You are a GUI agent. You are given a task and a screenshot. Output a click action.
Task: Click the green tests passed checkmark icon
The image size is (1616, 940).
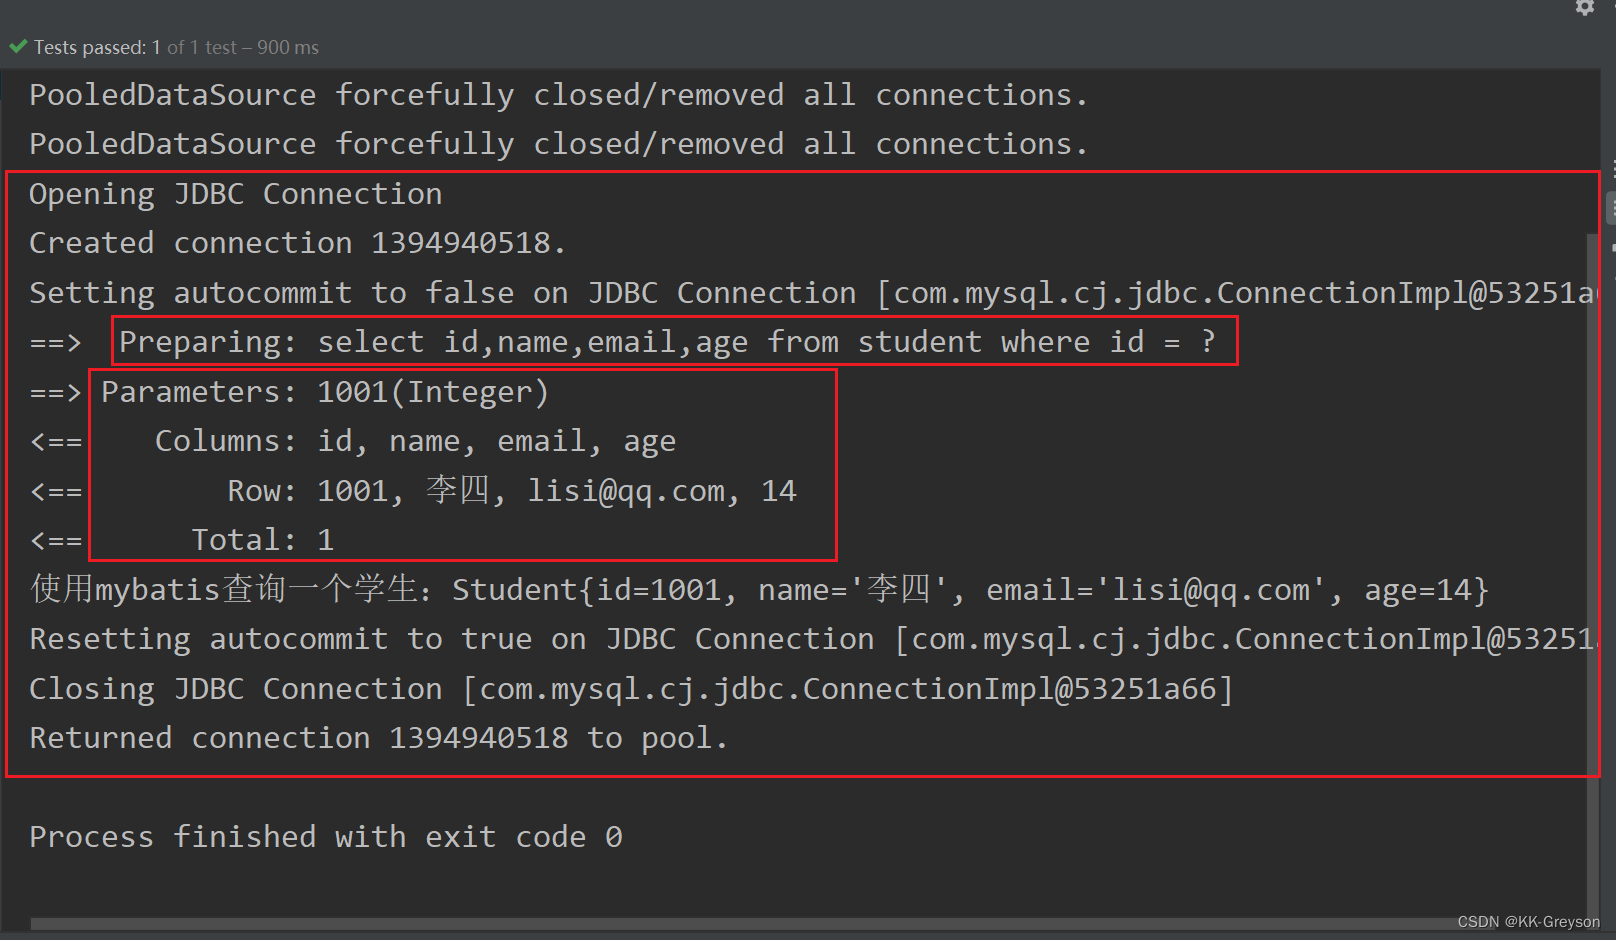pos(18,46)
